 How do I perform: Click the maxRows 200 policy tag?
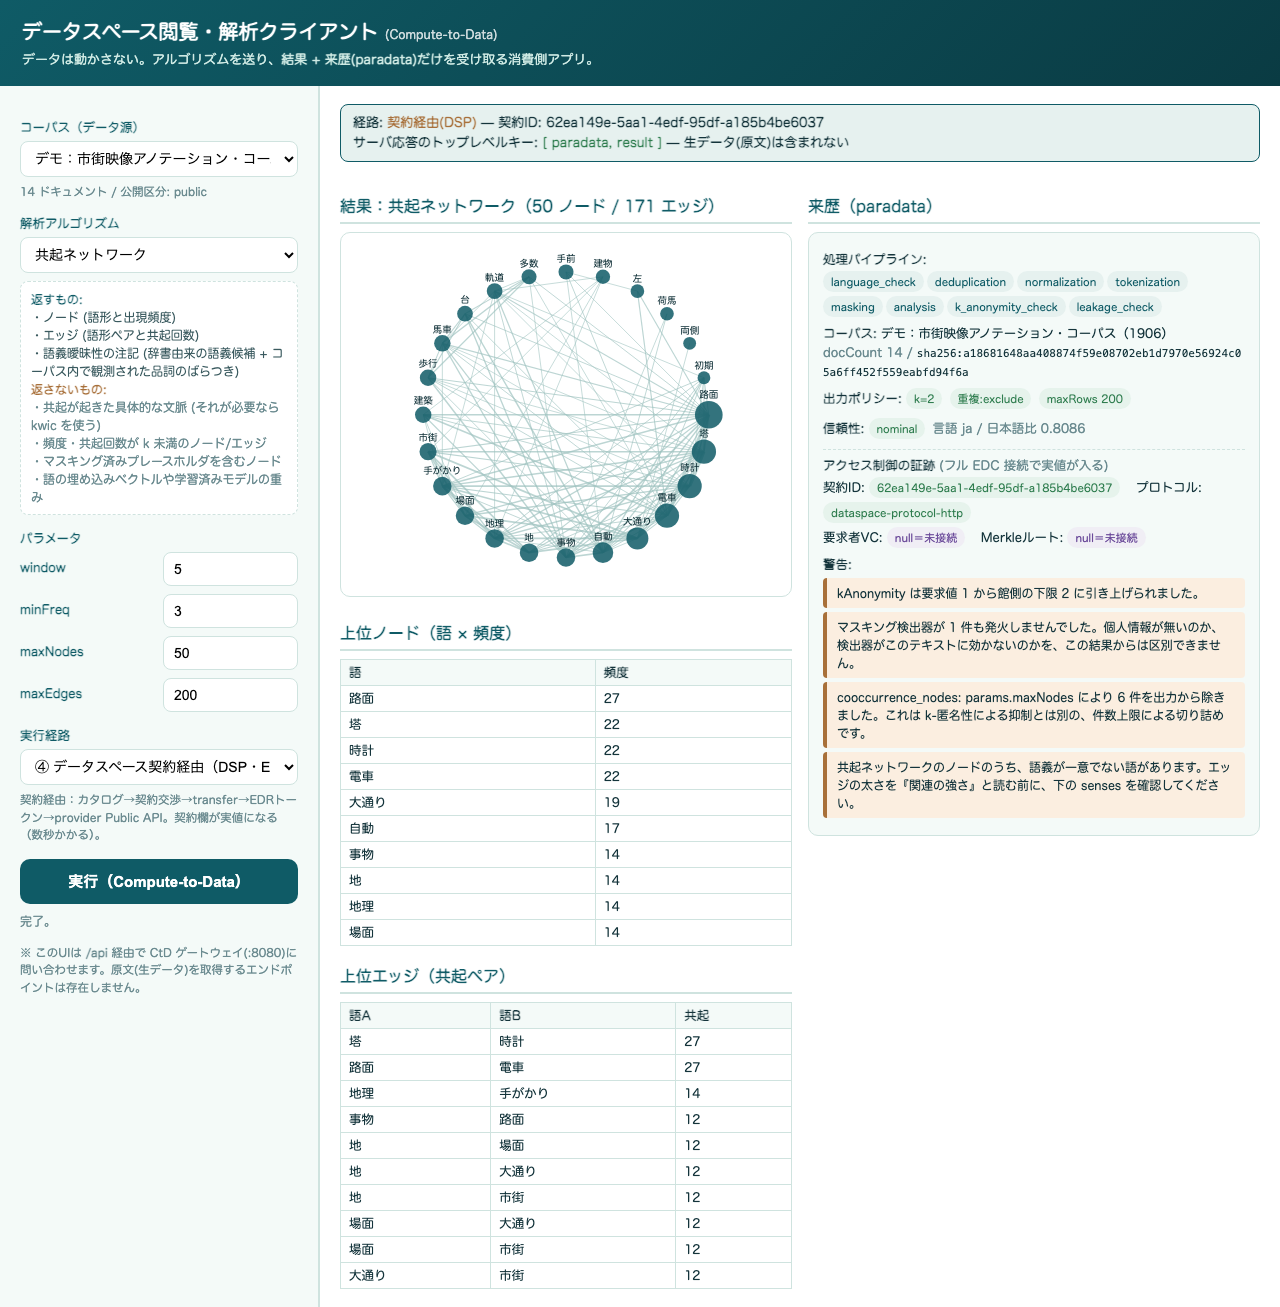(1084, 399)
